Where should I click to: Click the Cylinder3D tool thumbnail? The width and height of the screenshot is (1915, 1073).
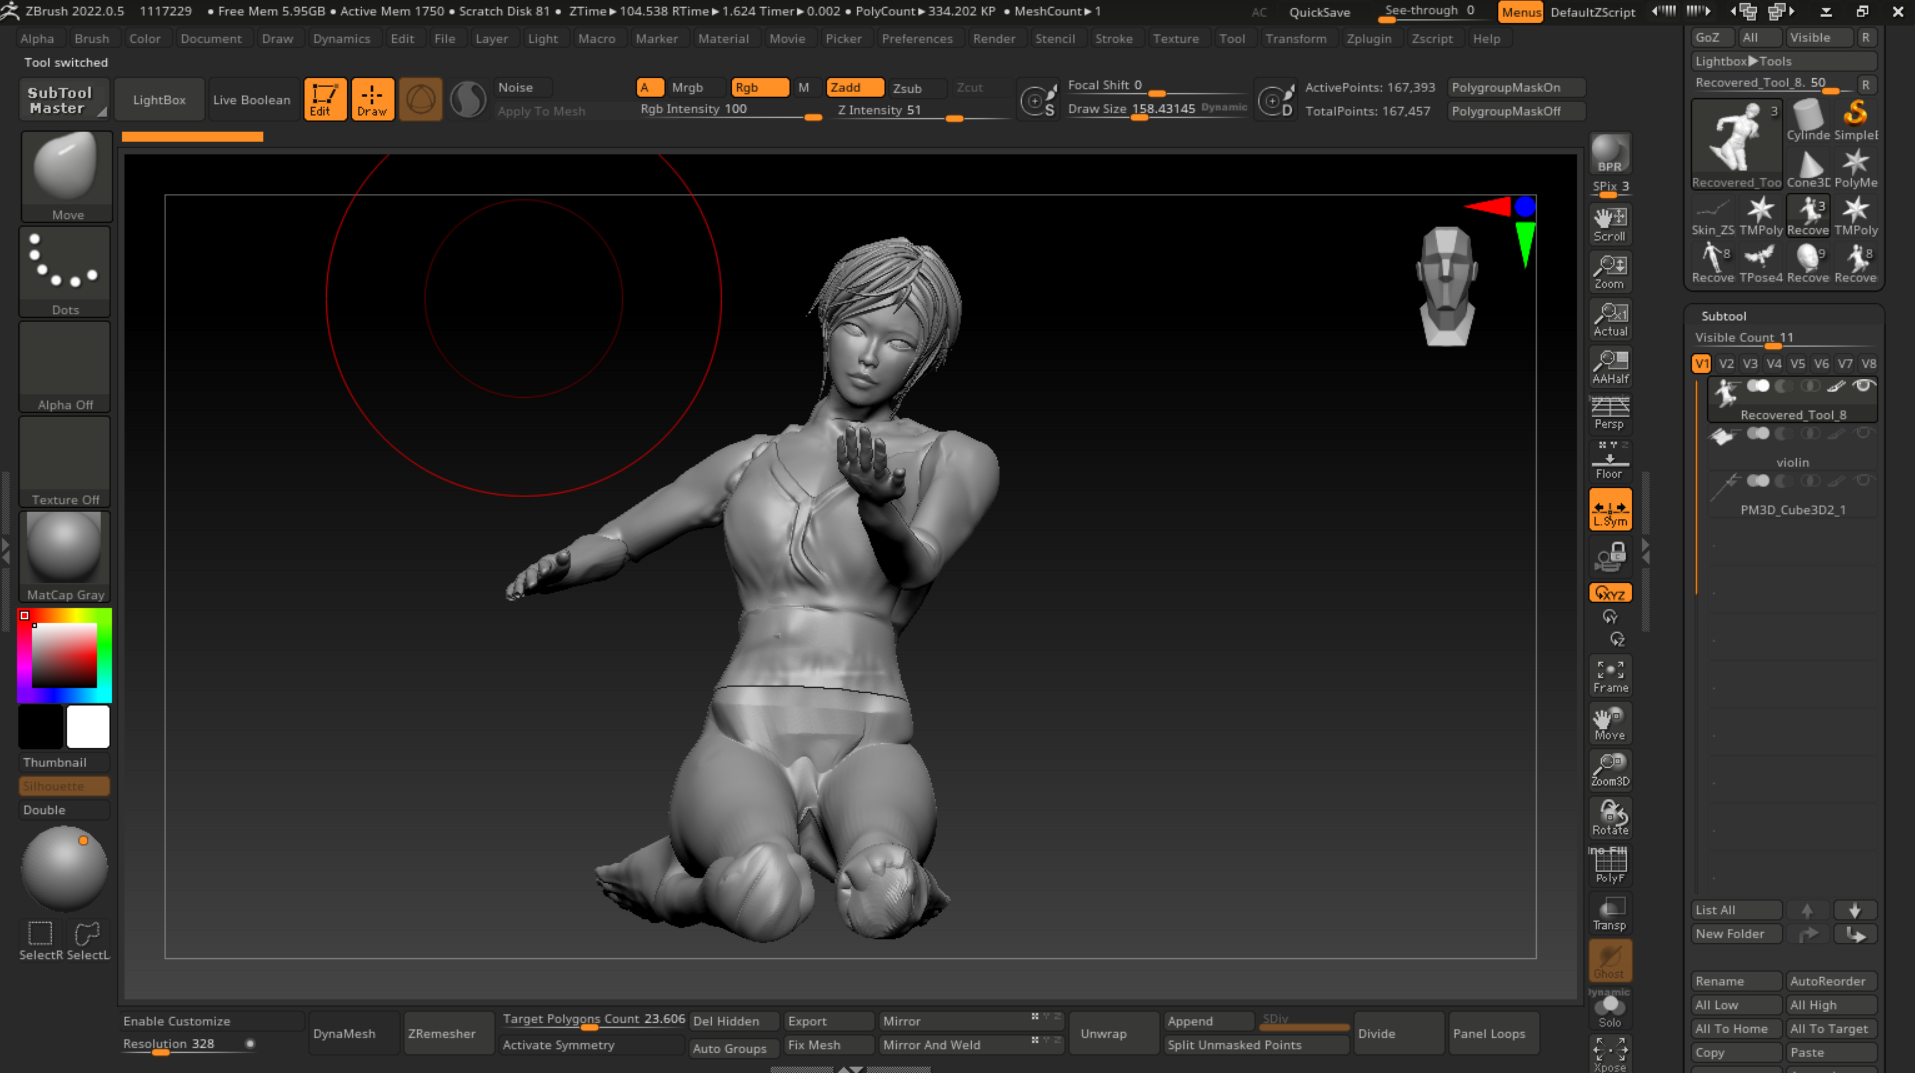pyautogui.click(x=1808, y=120)
